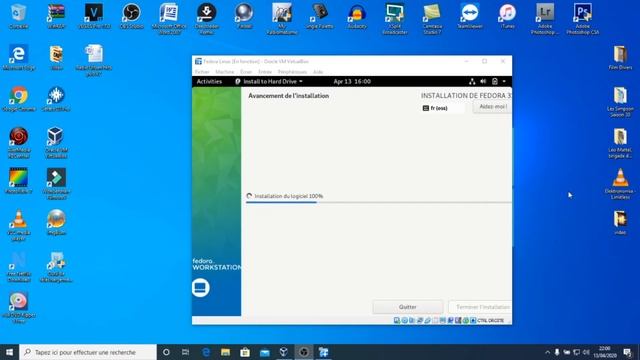This screenshot has width=640, height=360.
Task: Open Corbeille recycle bin desktop icon
Action: (18, 16)
